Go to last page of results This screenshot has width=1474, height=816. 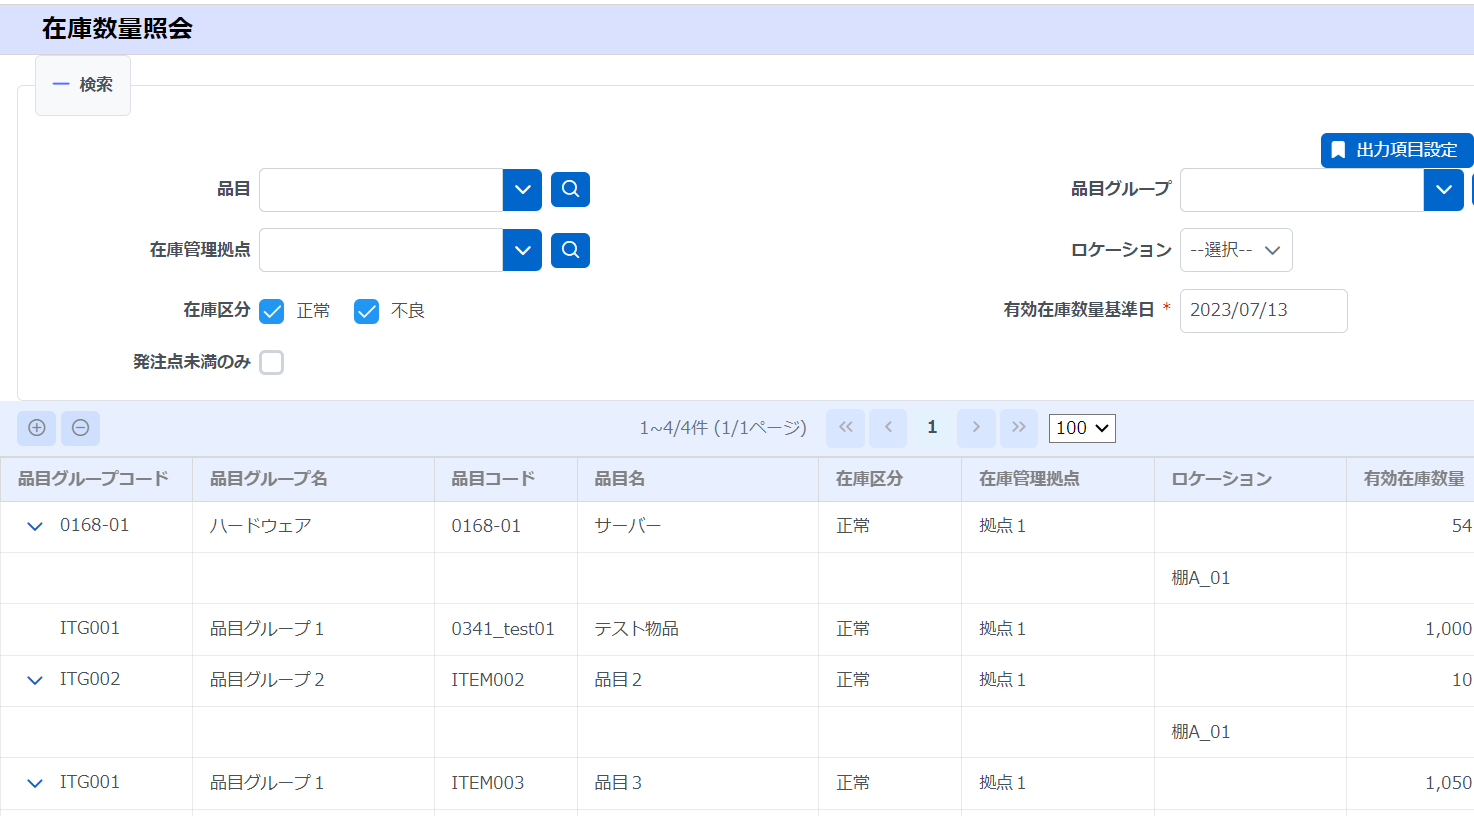[x=1019, y=427]
